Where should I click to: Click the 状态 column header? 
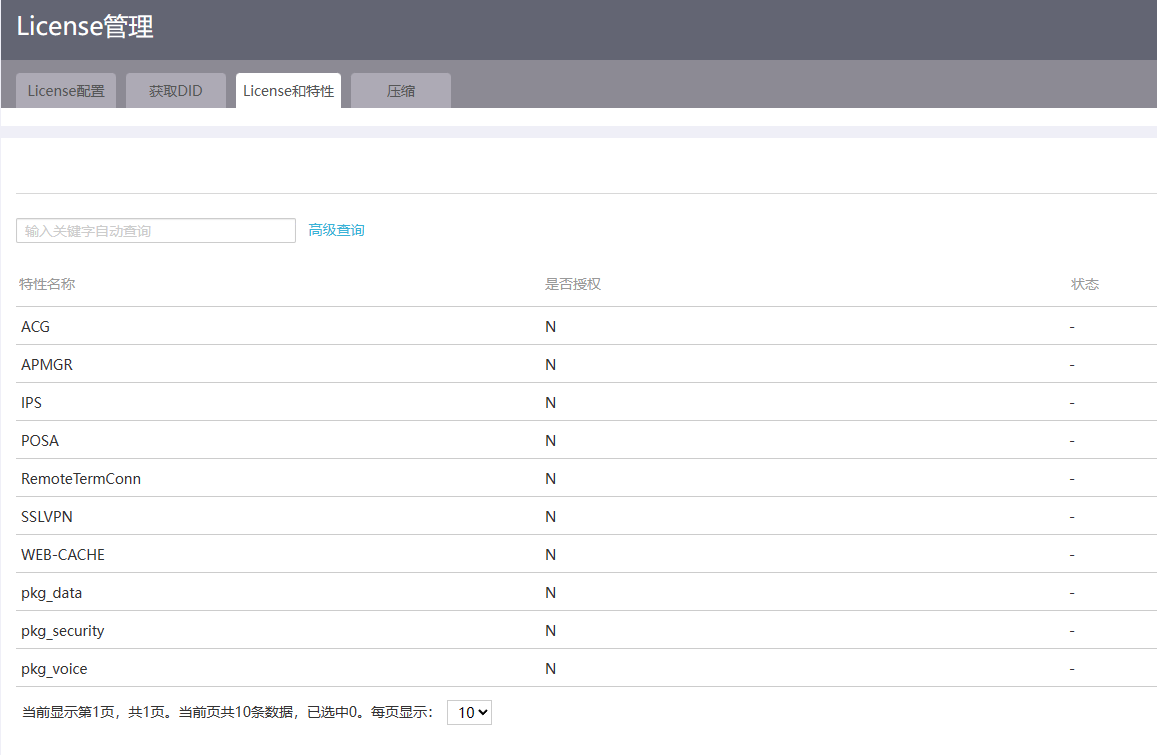click(x=1084, y=284)
